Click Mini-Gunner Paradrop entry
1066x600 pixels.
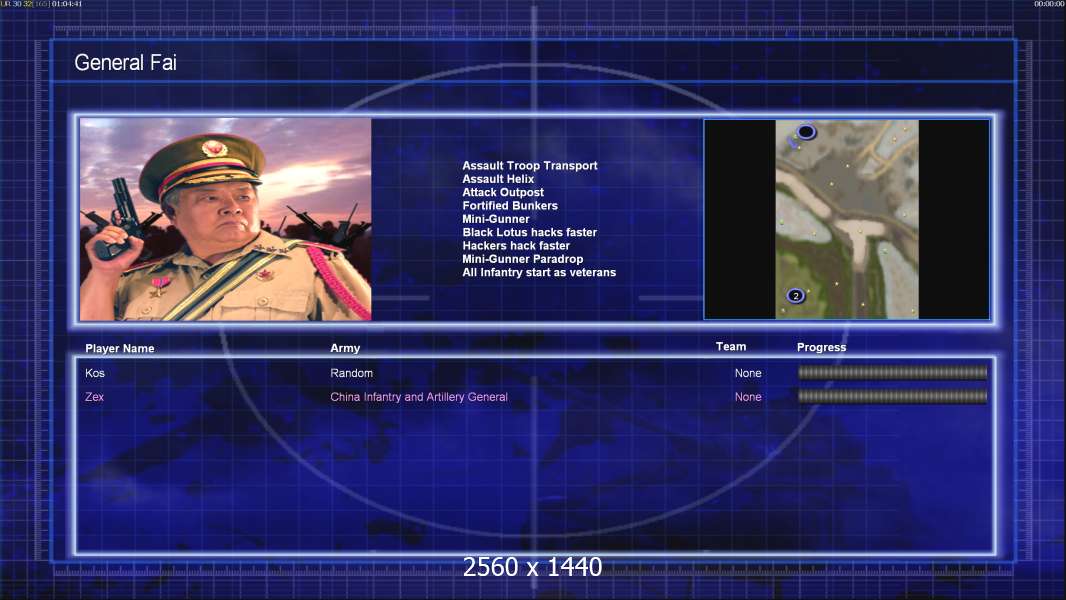[x=522, y=259]
